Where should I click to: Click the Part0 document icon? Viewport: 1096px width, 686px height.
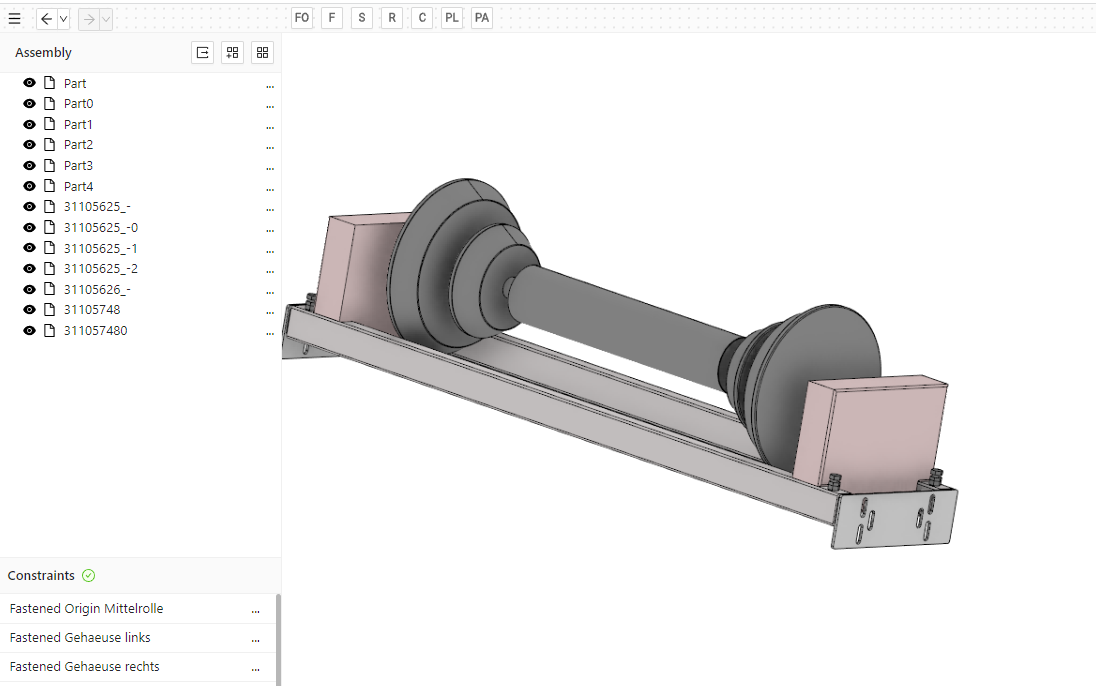point(50,103)
